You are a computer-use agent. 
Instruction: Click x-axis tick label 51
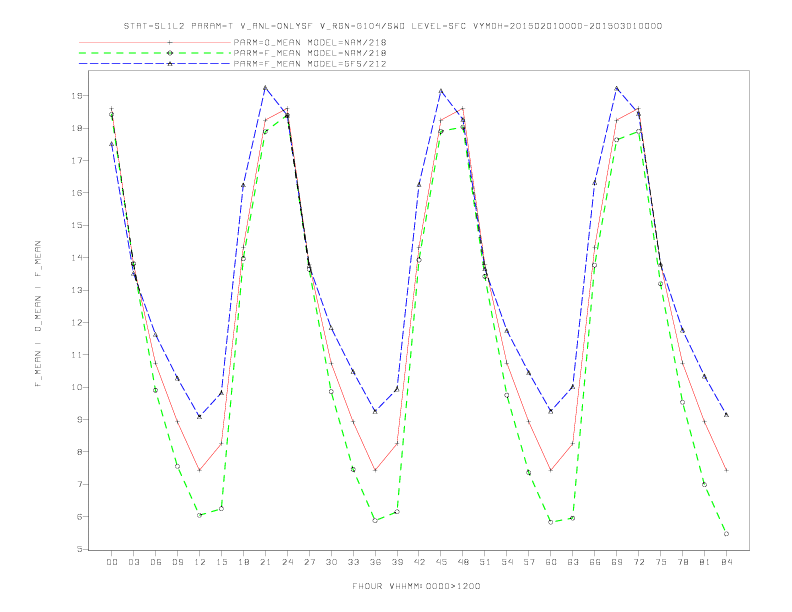coord(485,562)
